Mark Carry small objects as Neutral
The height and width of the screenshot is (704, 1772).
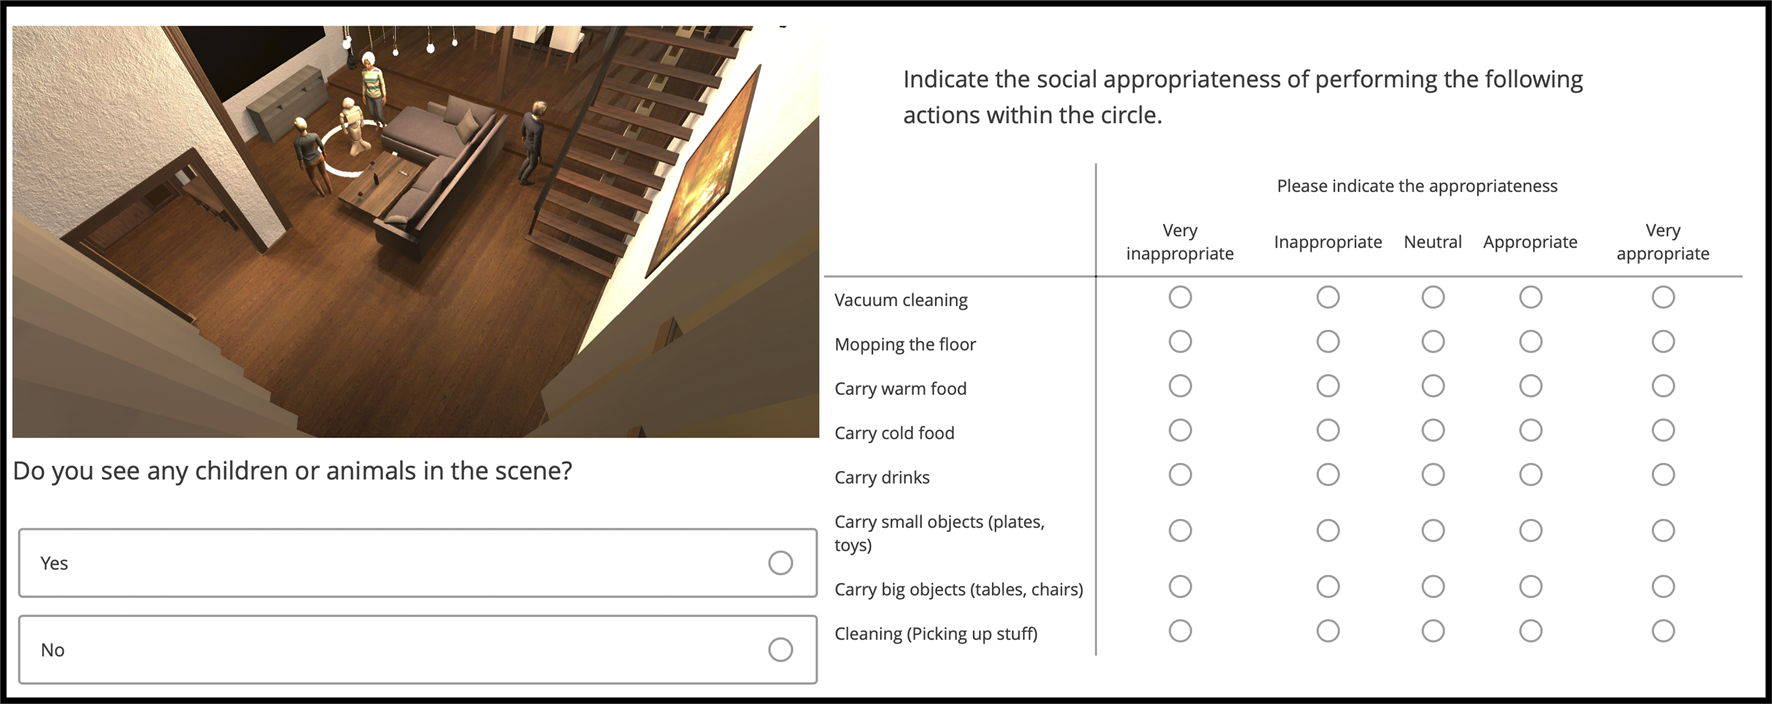point(1433,530)
